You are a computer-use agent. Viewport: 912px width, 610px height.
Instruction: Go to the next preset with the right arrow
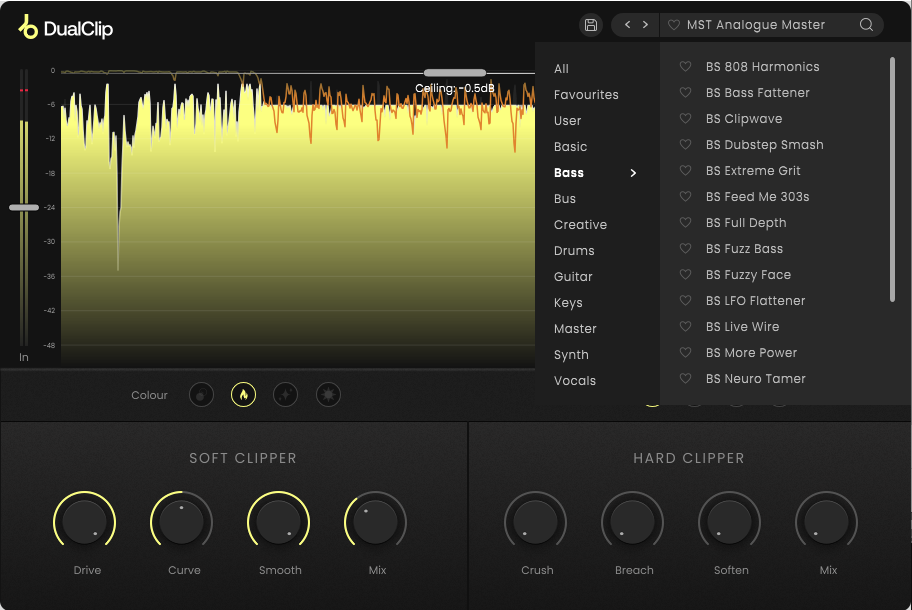point(646,25)
